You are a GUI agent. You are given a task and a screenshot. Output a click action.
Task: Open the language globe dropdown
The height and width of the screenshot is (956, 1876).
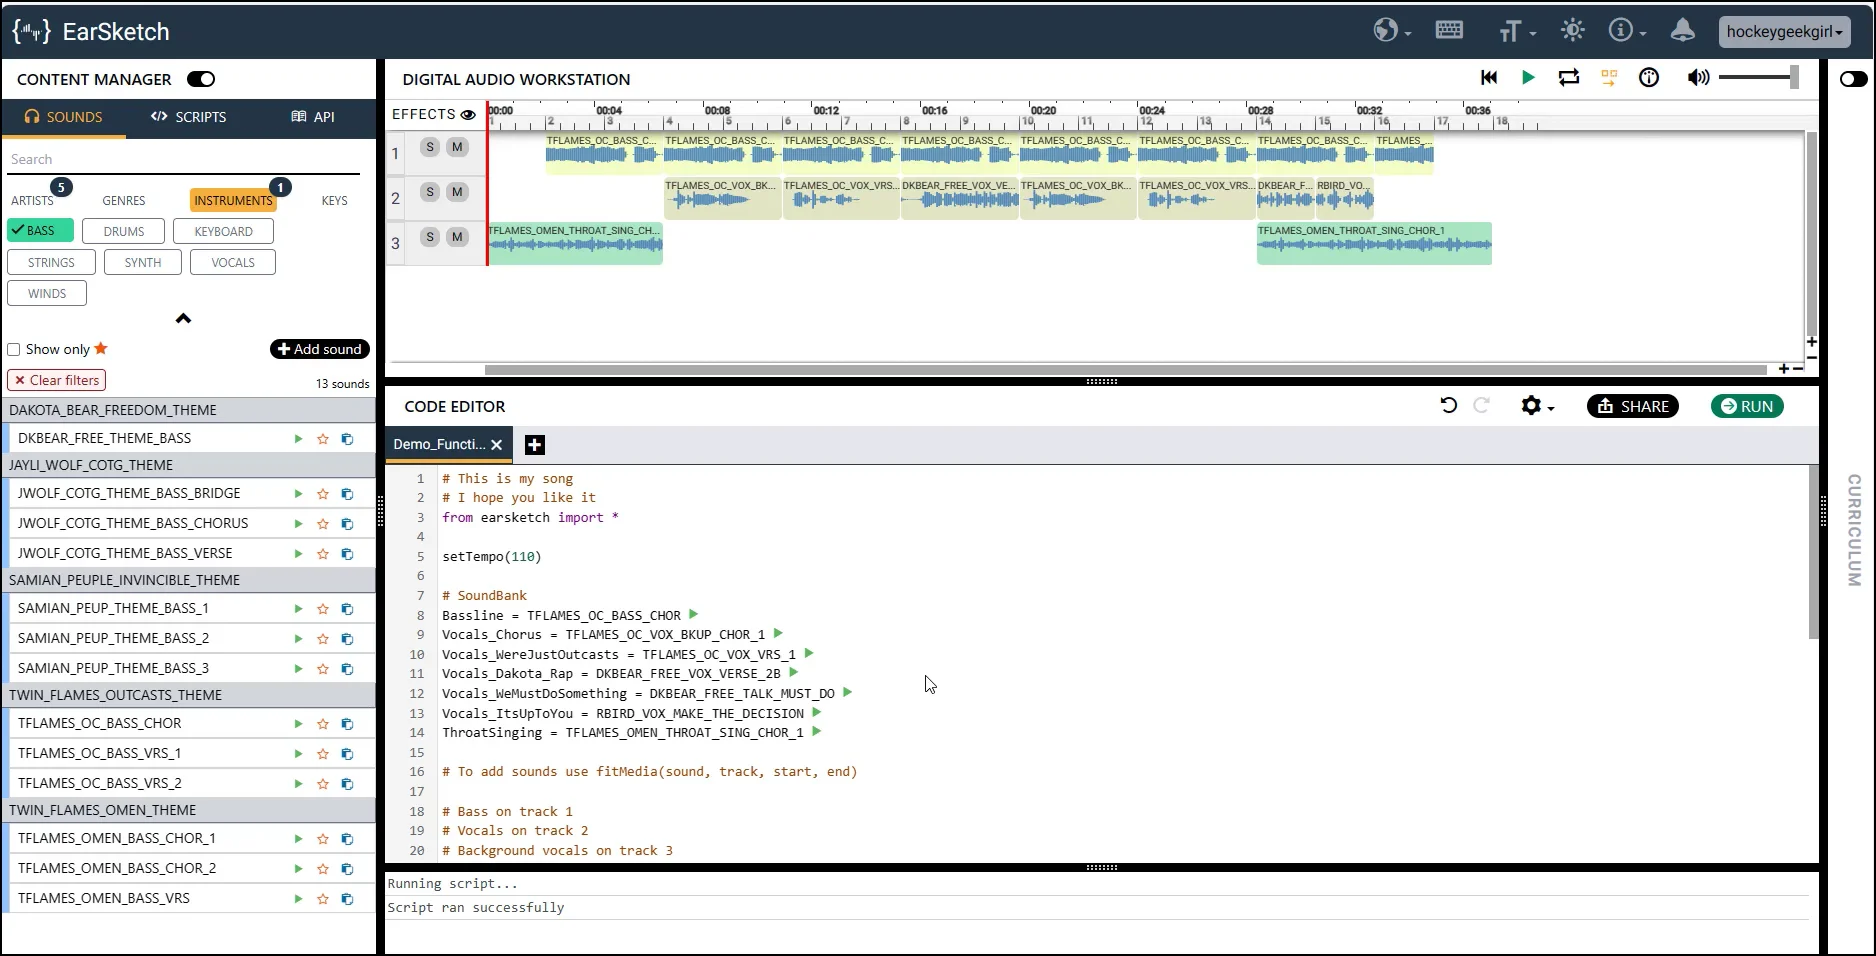tap(1386, 30)
